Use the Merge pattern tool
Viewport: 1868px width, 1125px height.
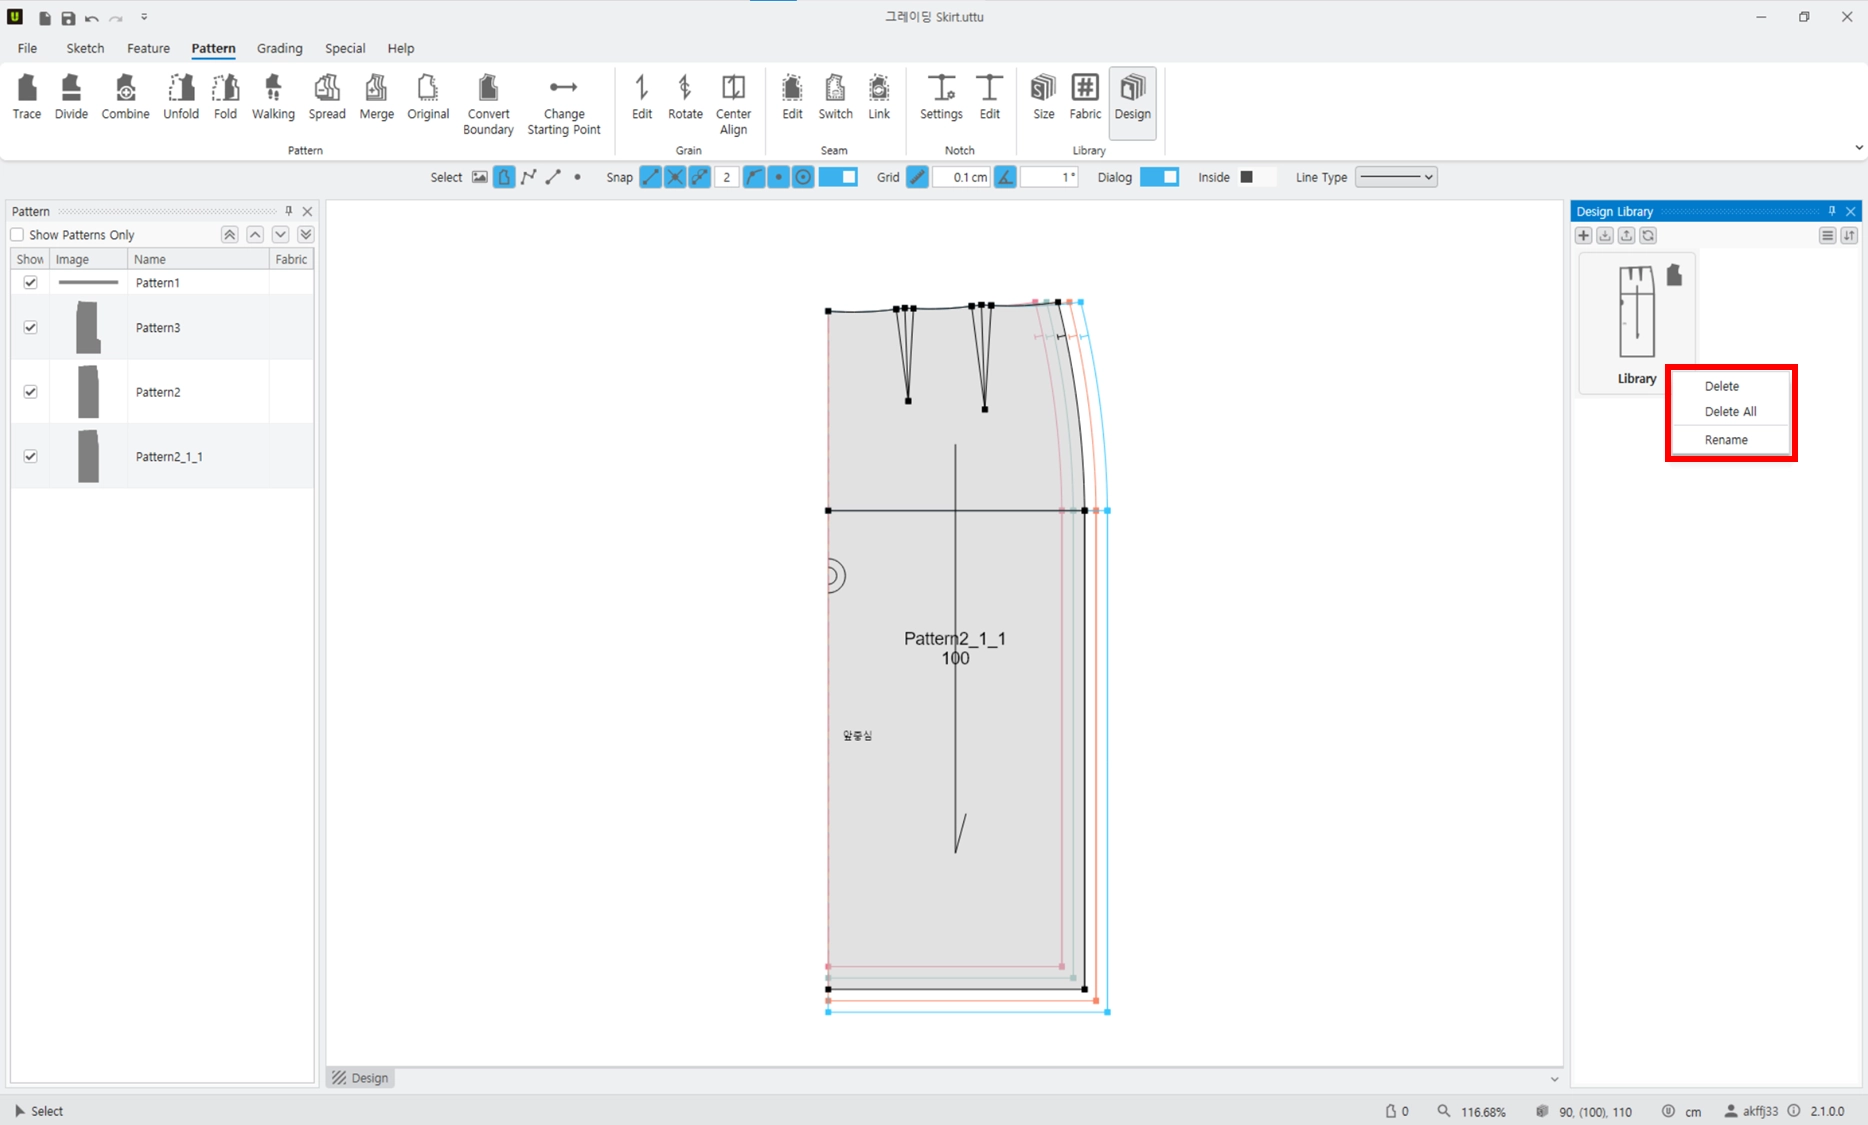[x=376, y=98]
